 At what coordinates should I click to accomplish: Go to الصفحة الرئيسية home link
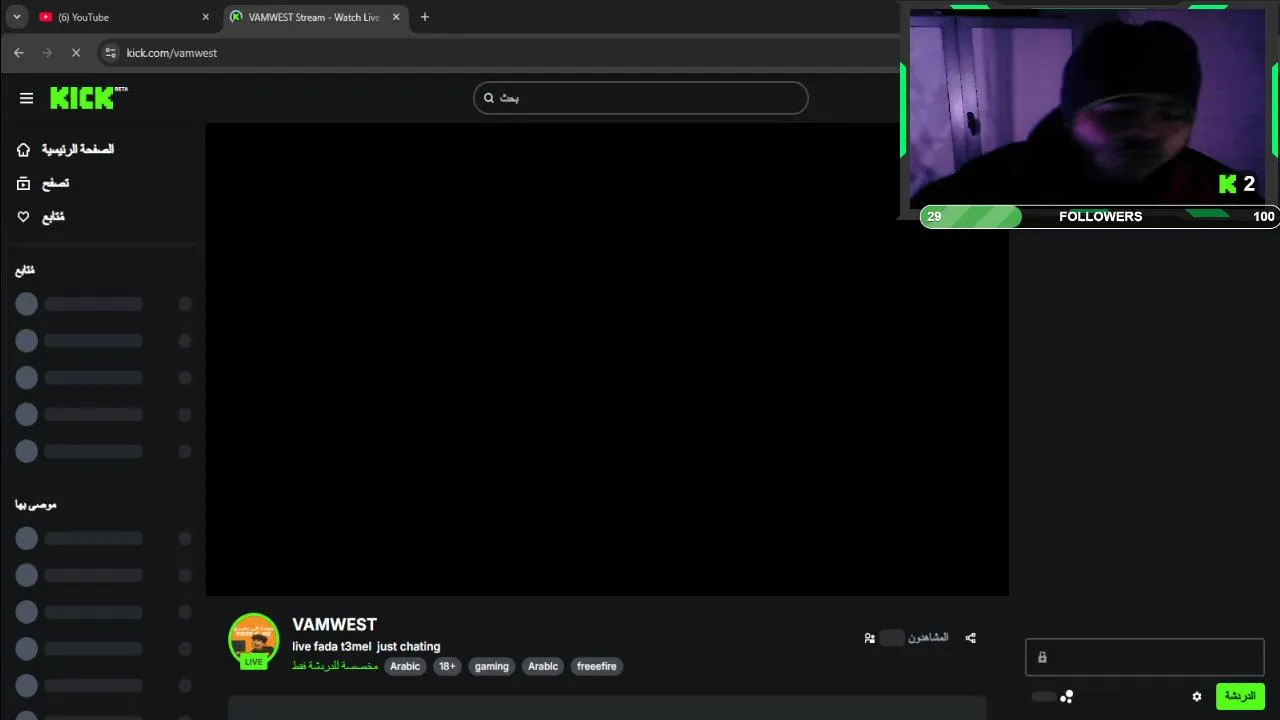[78, 149]
